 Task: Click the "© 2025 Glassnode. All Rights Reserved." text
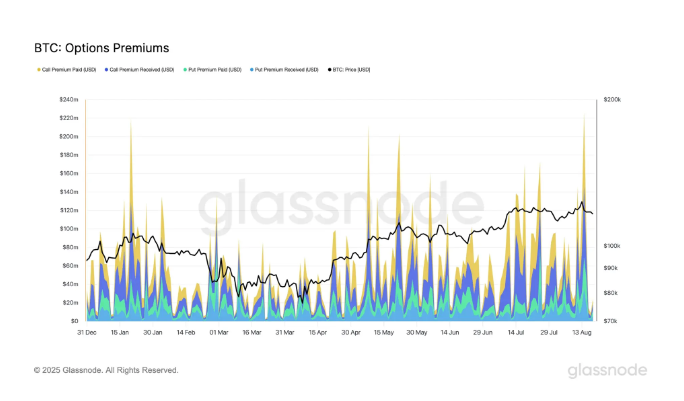(106, 370)
